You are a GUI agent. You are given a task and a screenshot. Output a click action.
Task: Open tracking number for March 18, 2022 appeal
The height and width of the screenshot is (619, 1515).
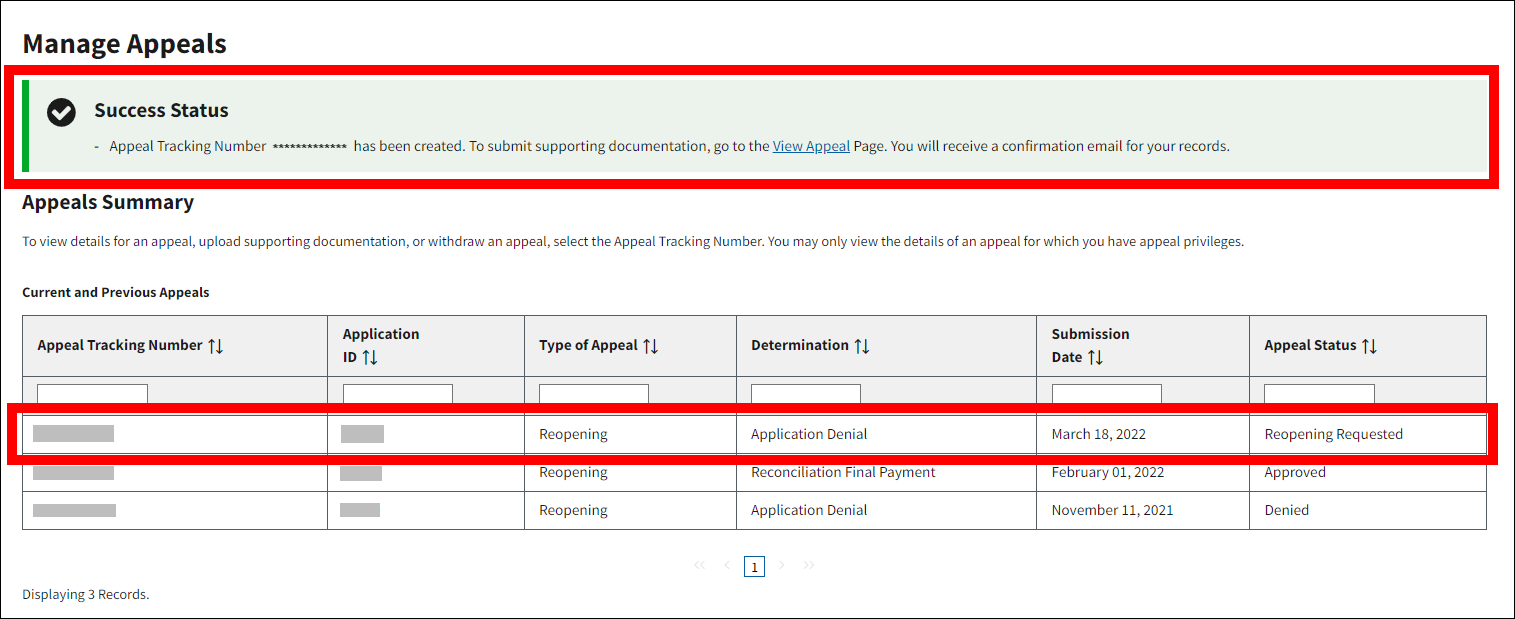click(73, 434)
